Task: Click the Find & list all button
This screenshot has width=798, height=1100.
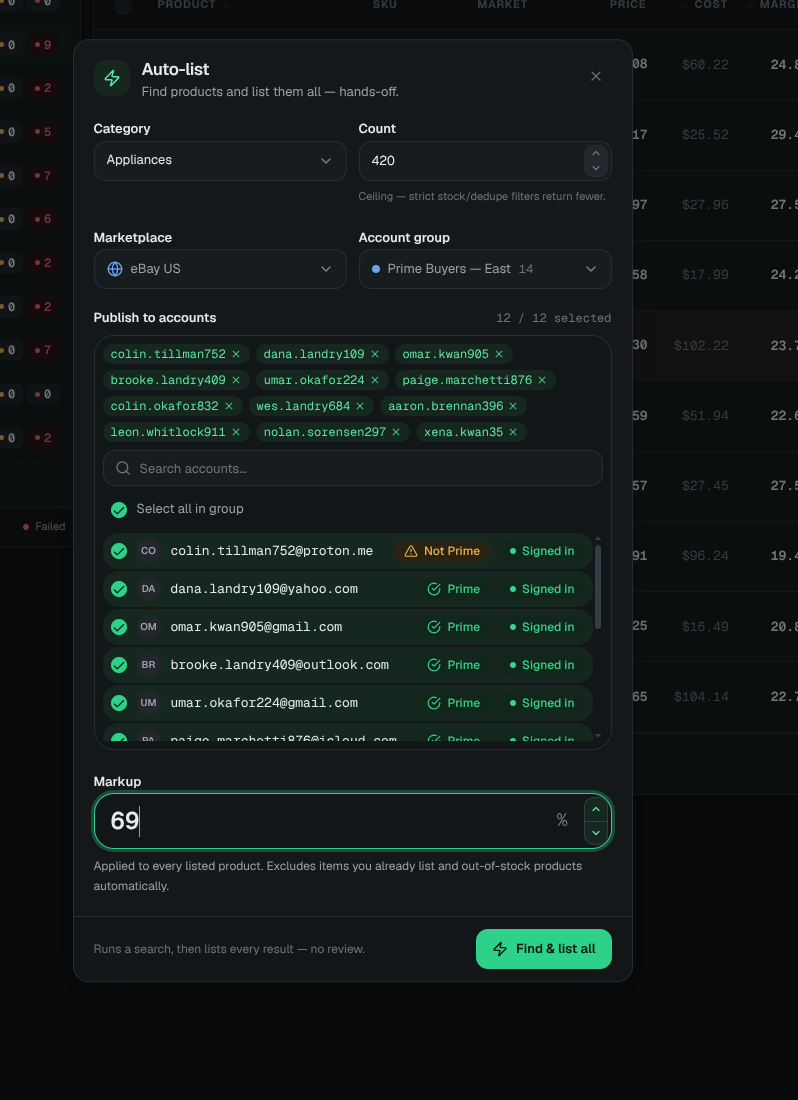Action: click(544, 949)
